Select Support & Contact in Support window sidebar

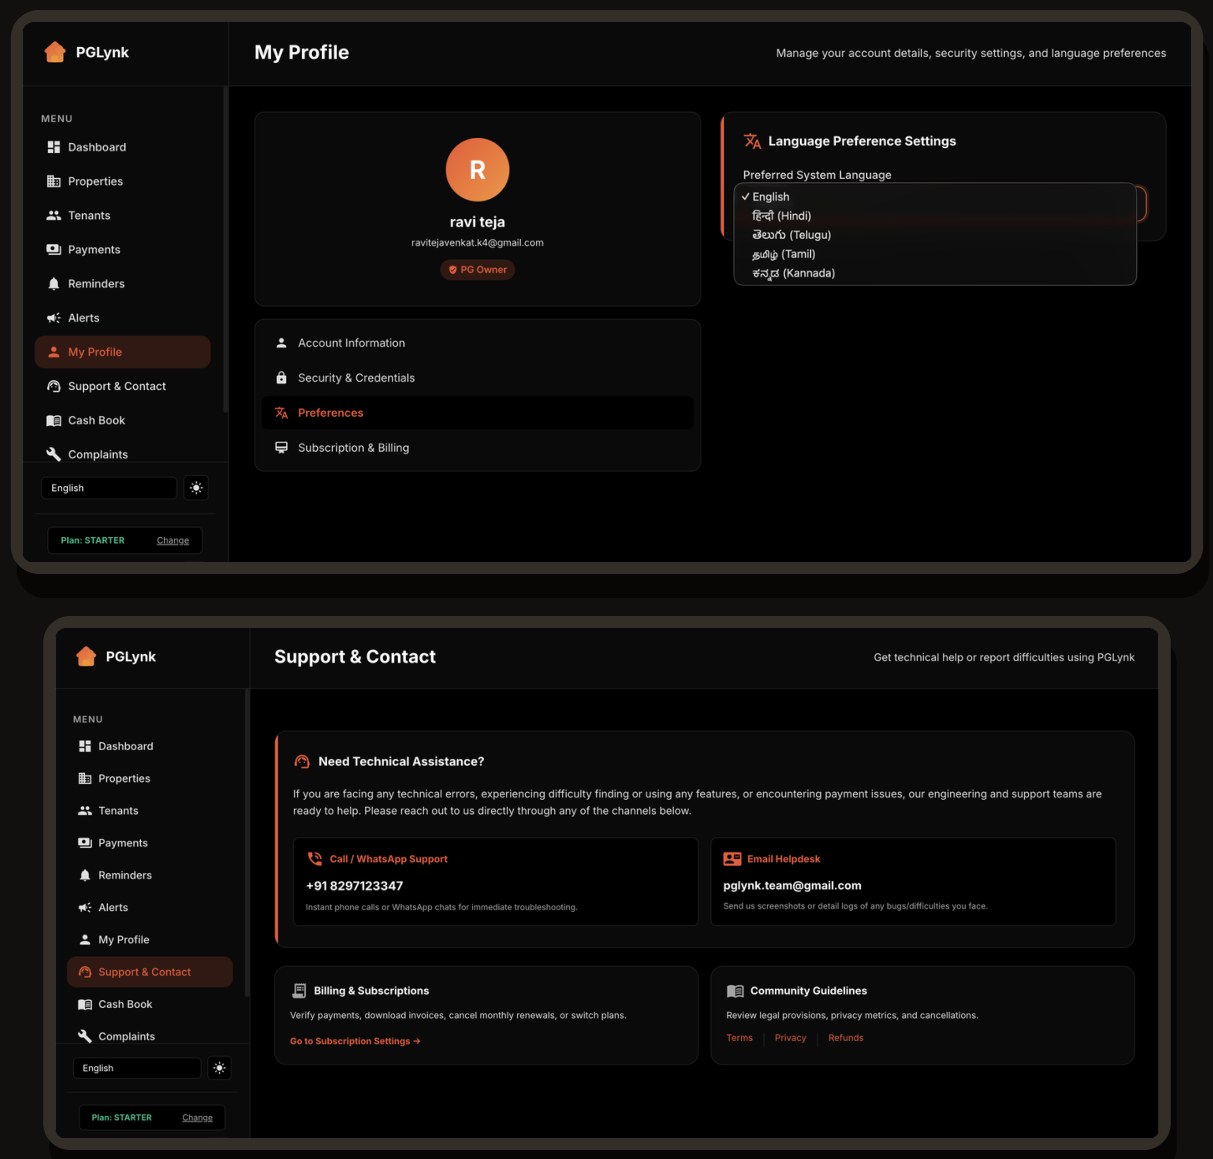click(x=149, y=972)
